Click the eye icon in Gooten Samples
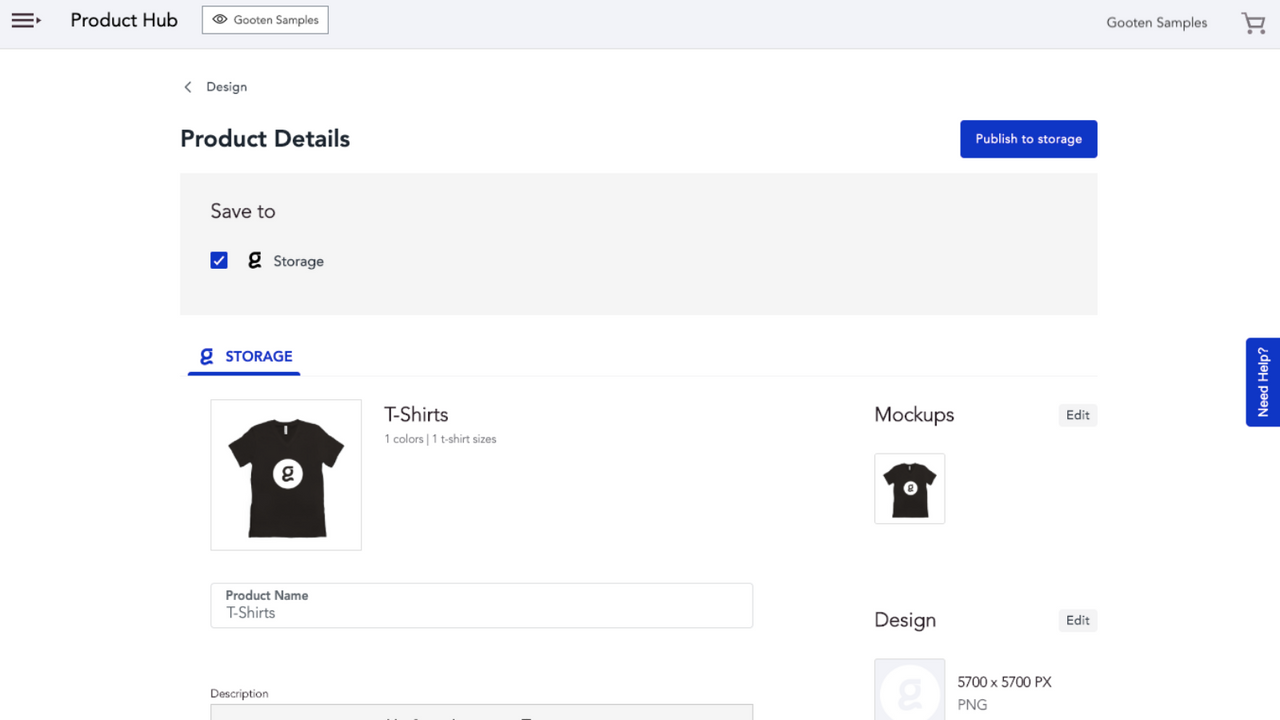The height and width of the screenshot is (720, 1280). click(220, 20)
